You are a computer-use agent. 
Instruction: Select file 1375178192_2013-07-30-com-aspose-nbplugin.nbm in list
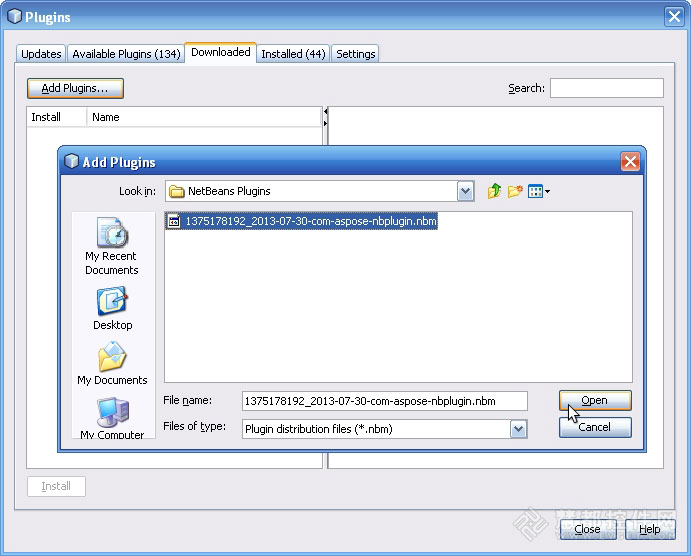(x=302, y=221)
